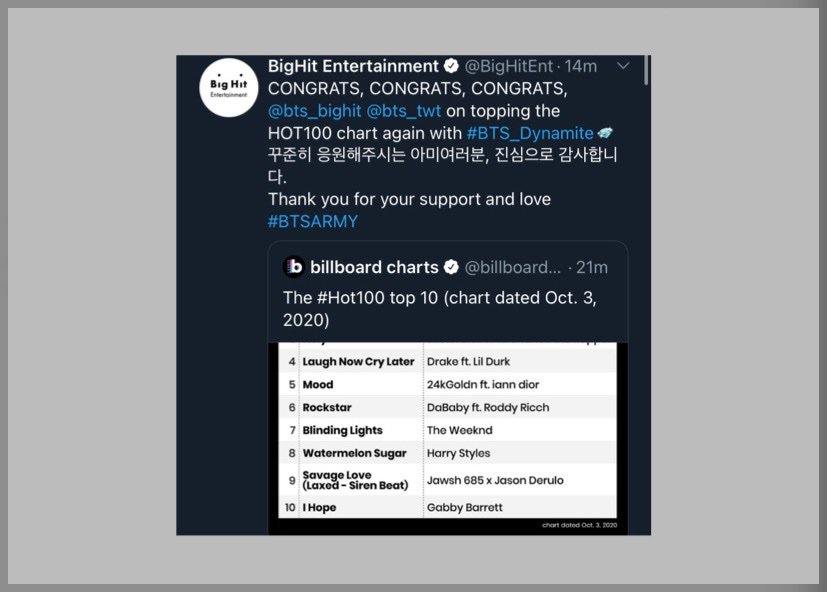This screenshot has width=827, height=592.
Task: Click the Dynamite emoji after the hashtag
Action: tap(605, 133)
